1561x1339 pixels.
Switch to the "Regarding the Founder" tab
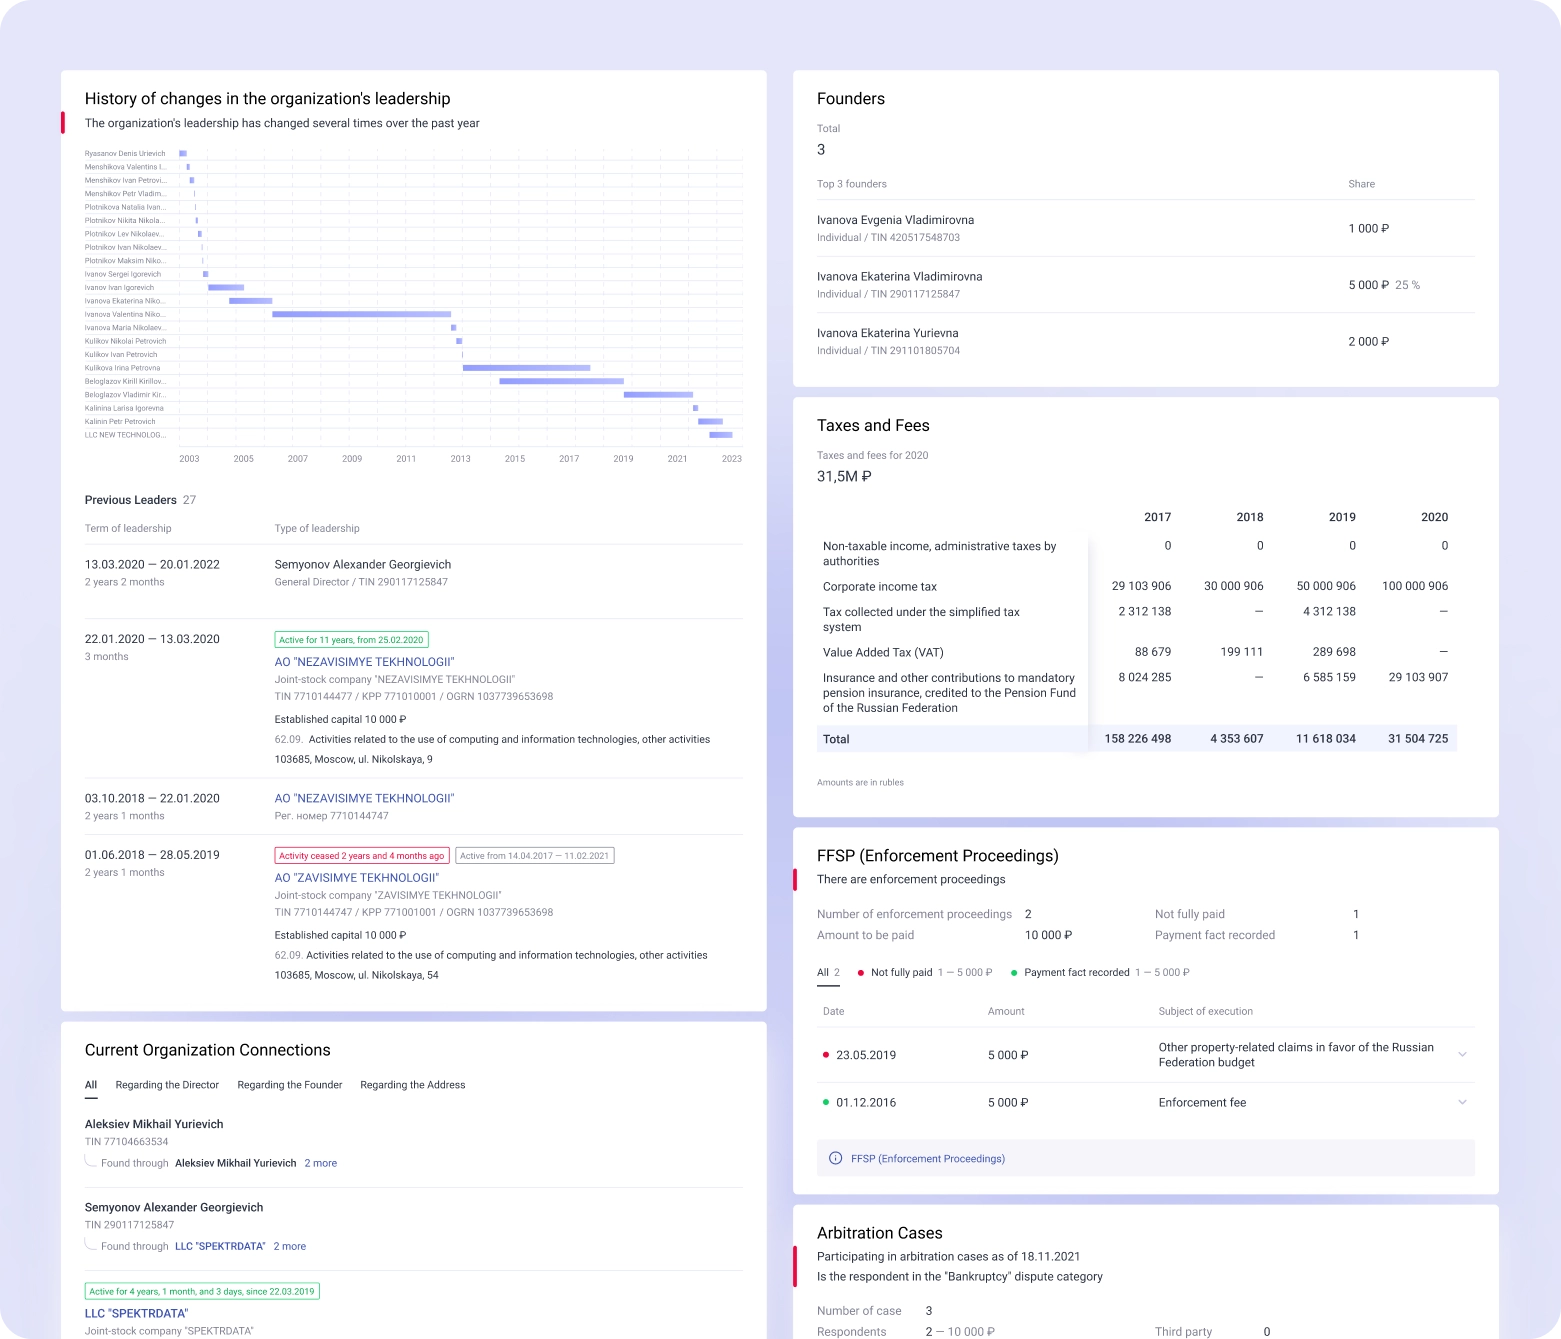click(x=290, y=1085)
